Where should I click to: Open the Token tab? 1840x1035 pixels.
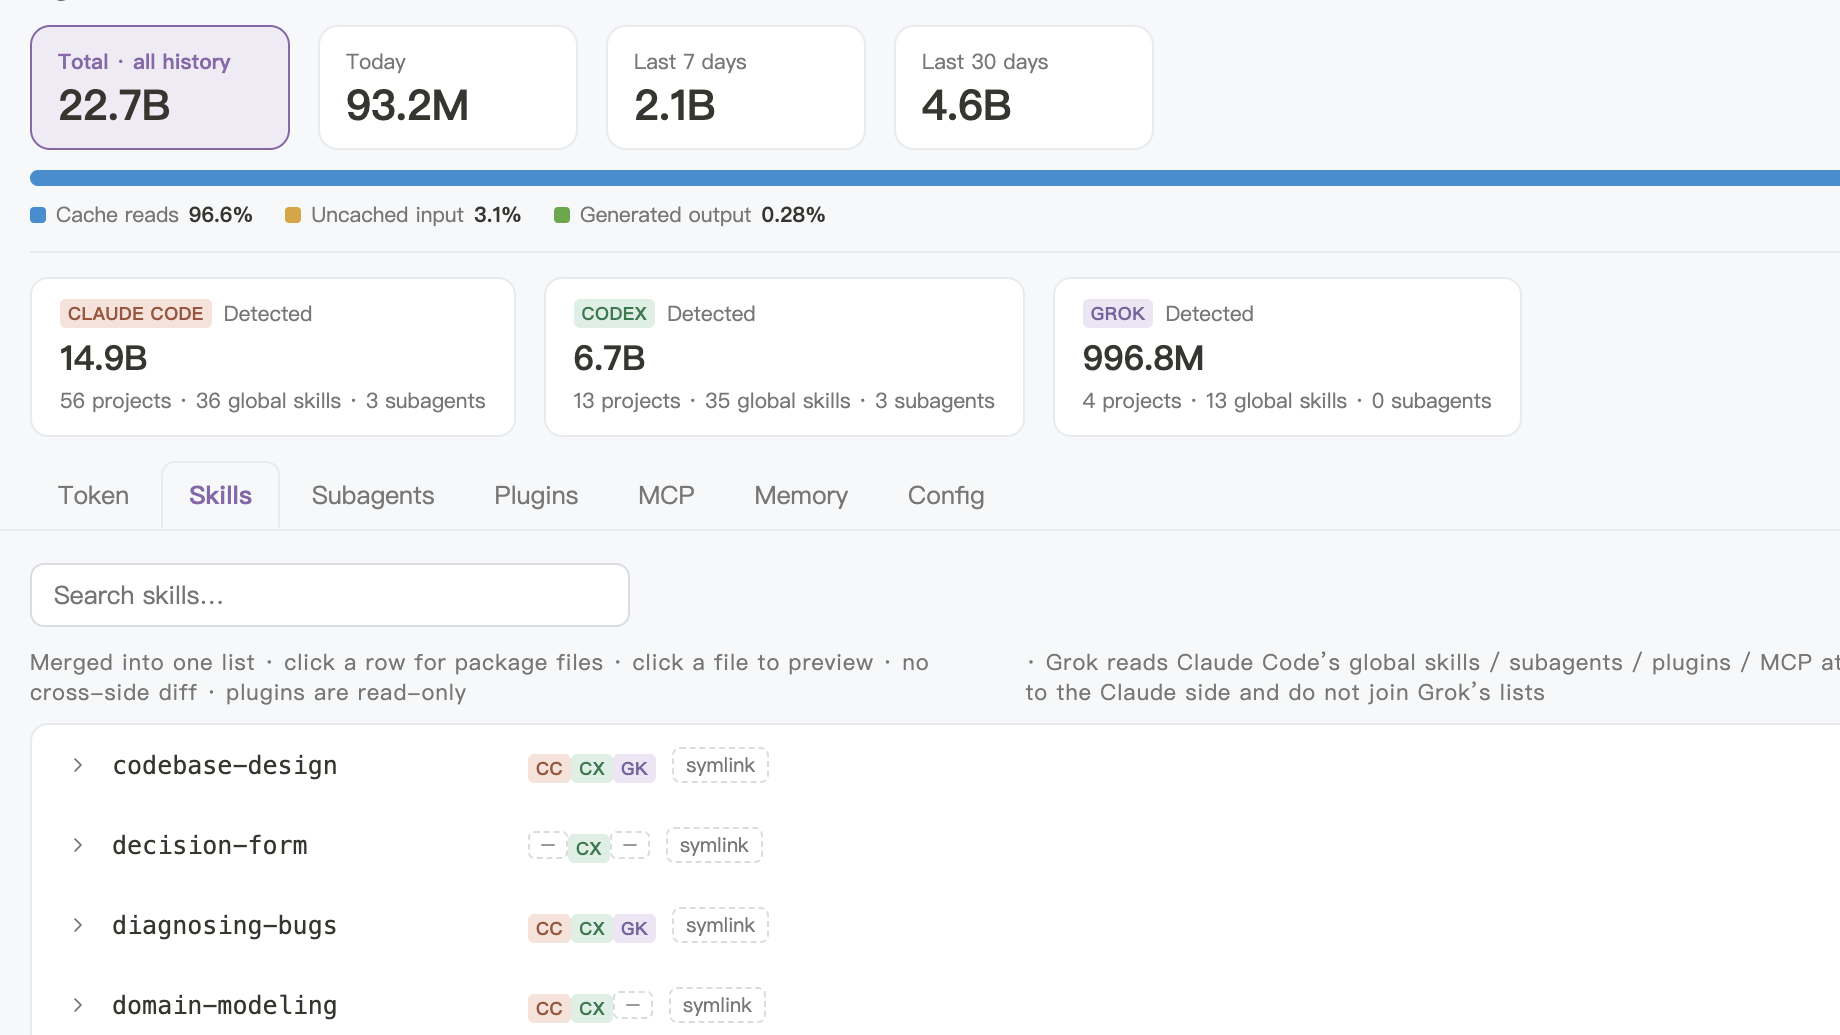(93, 495)
